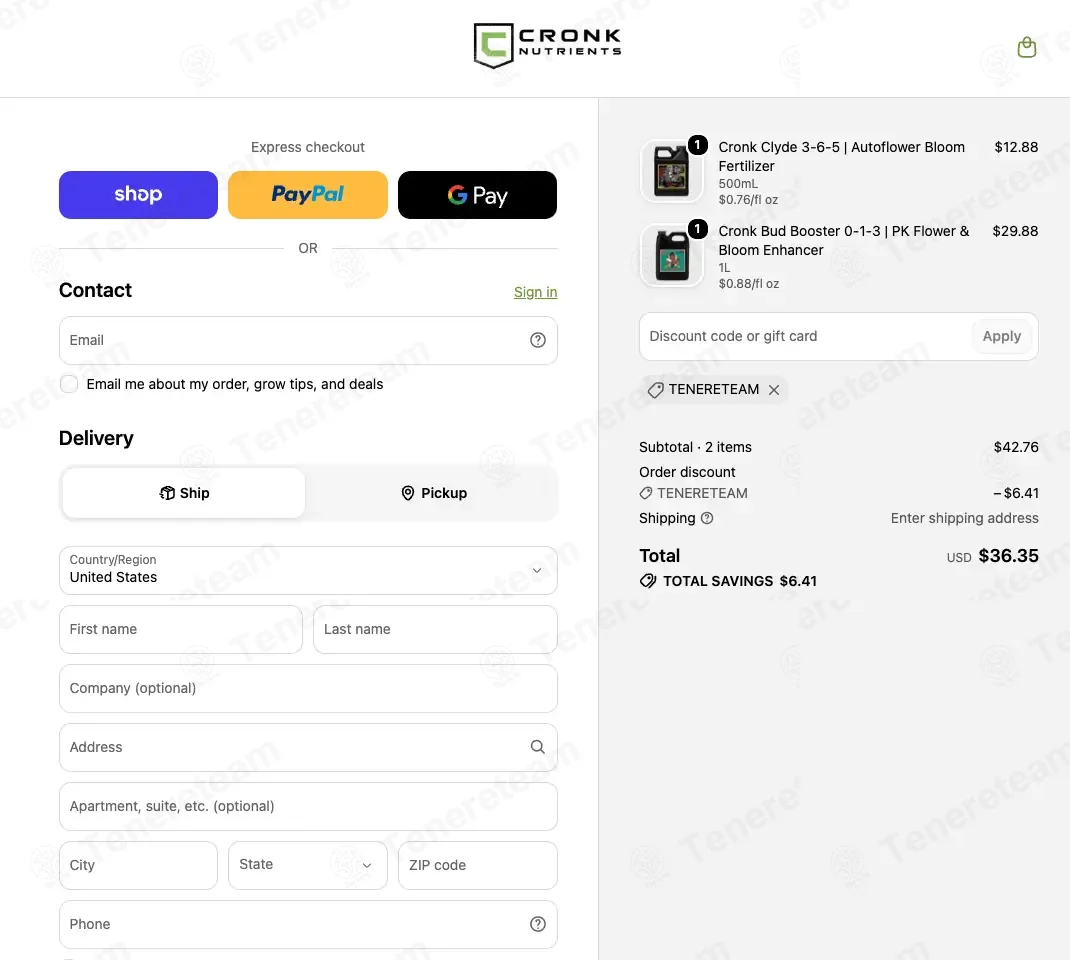
Task: Focus the ZIP code field
Action: tap(478, 865)
